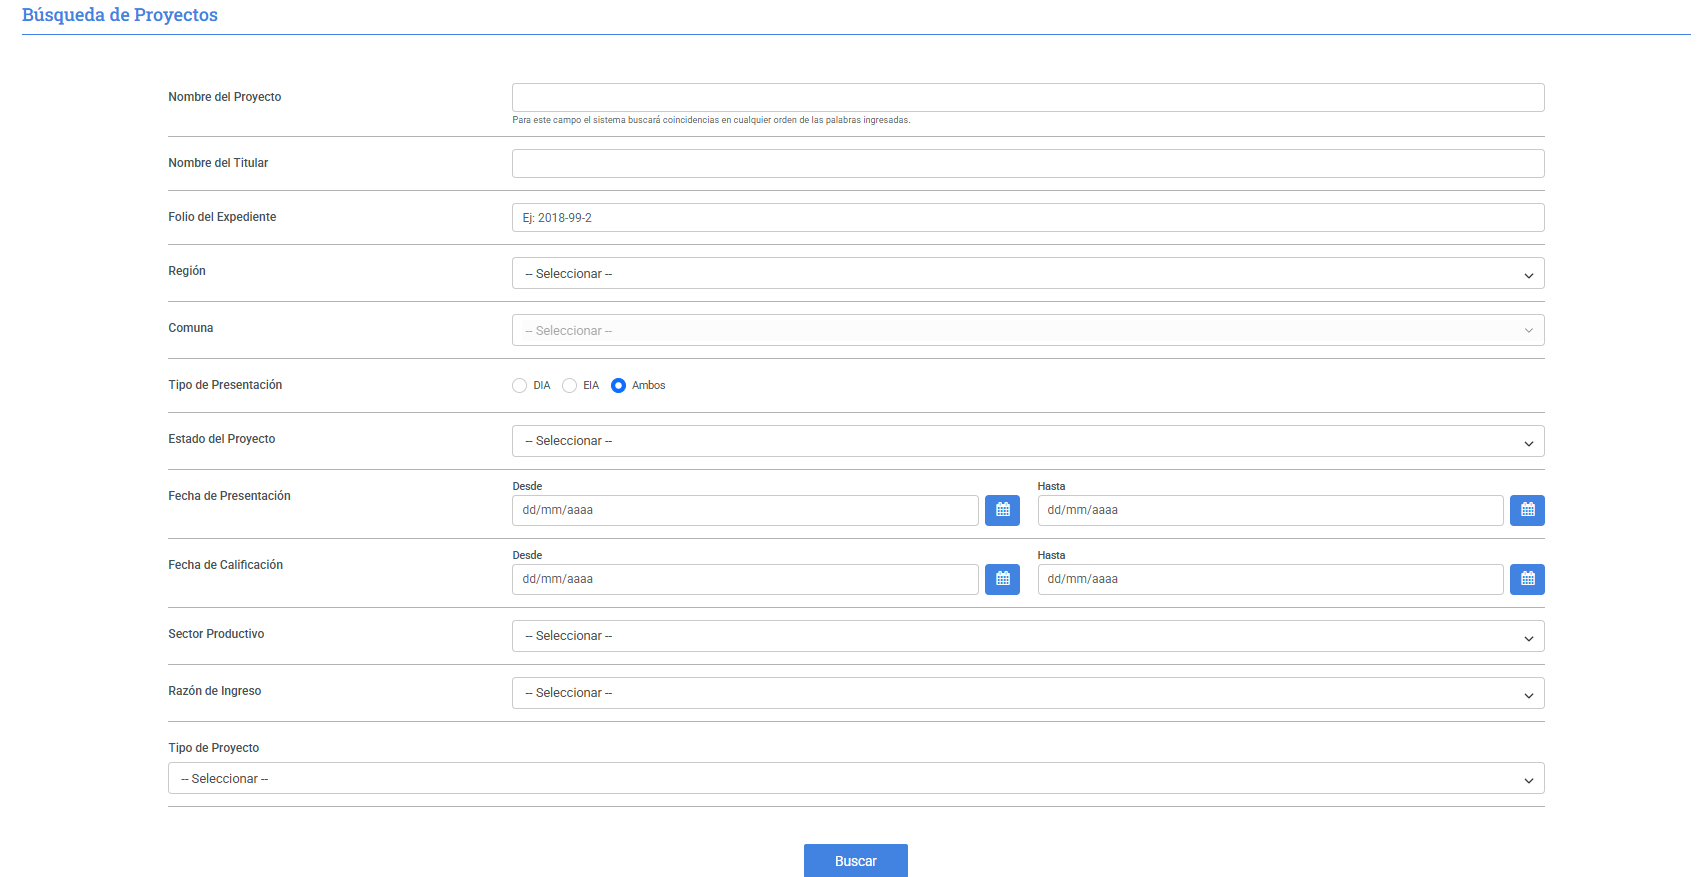This screenshot has height=877, width=1707.
Task: Expand the Sector Productivo dropdown
Action: click(x=1027, y=636)
